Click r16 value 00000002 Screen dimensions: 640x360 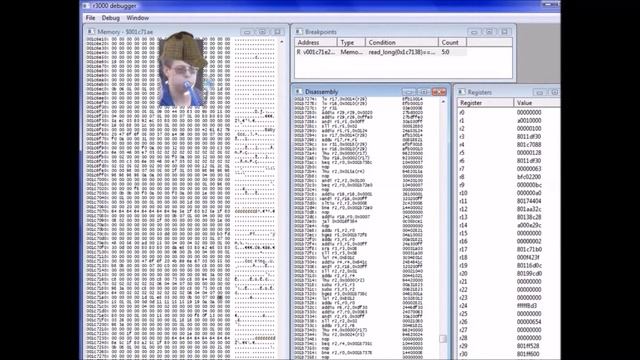click(x=529, y=241)
